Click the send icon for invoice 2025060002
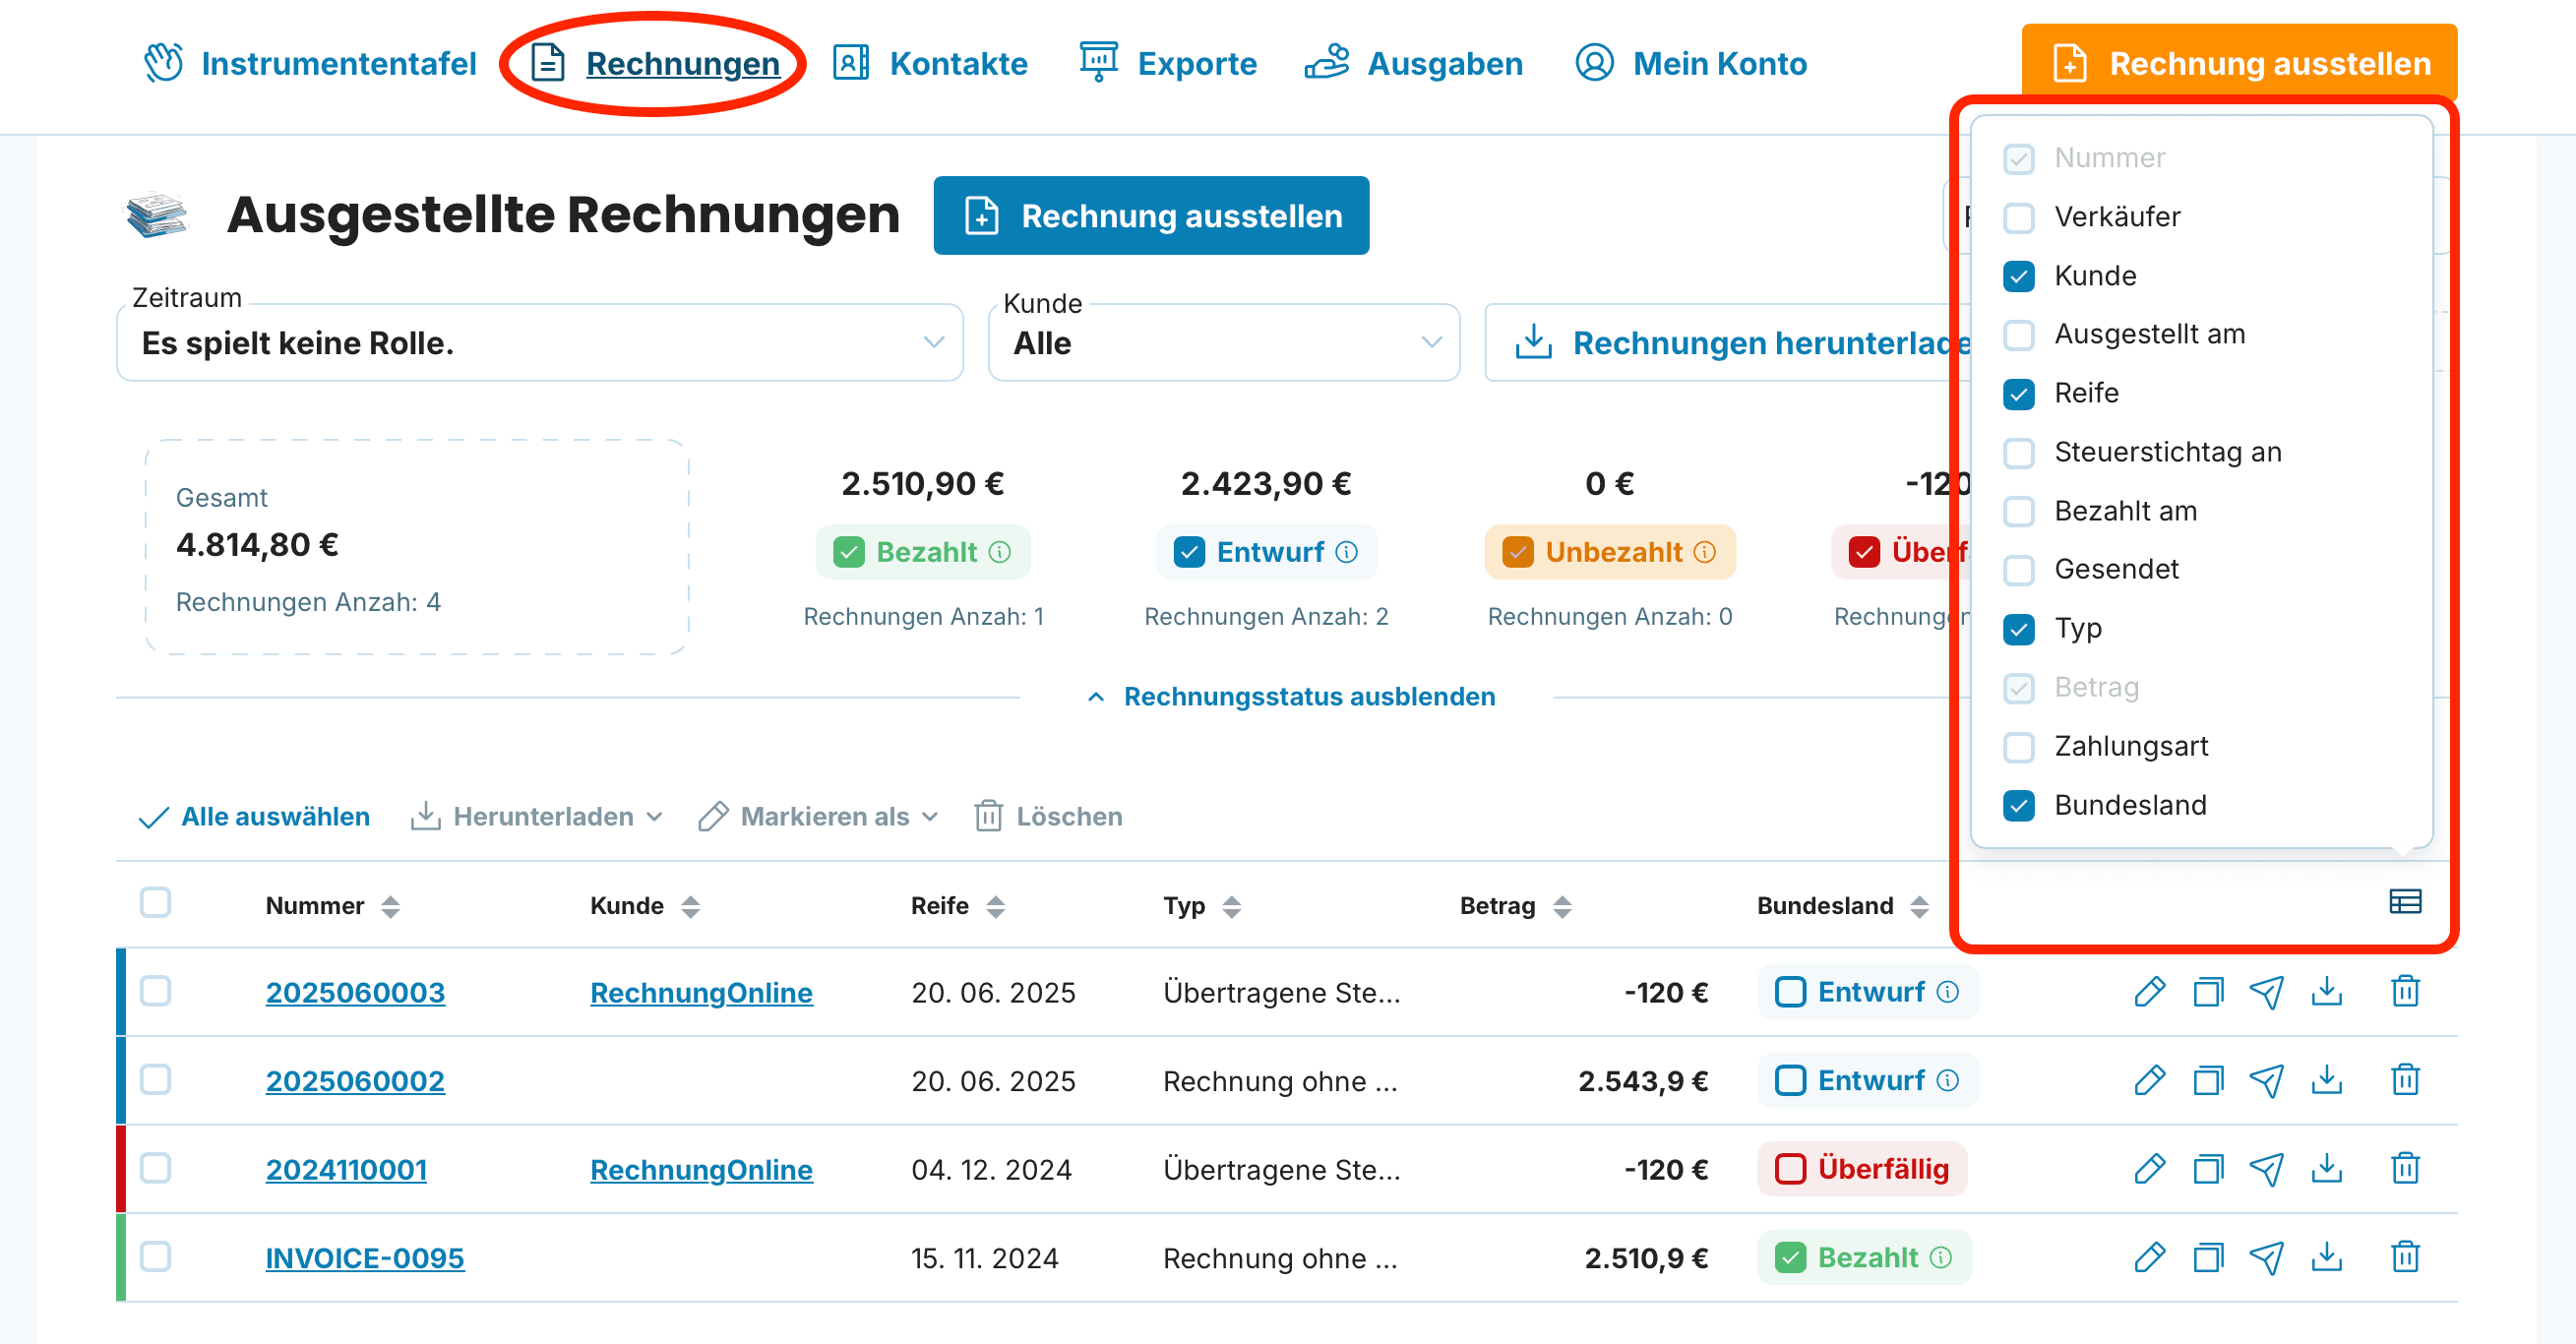 (x=2266, y=1080)
